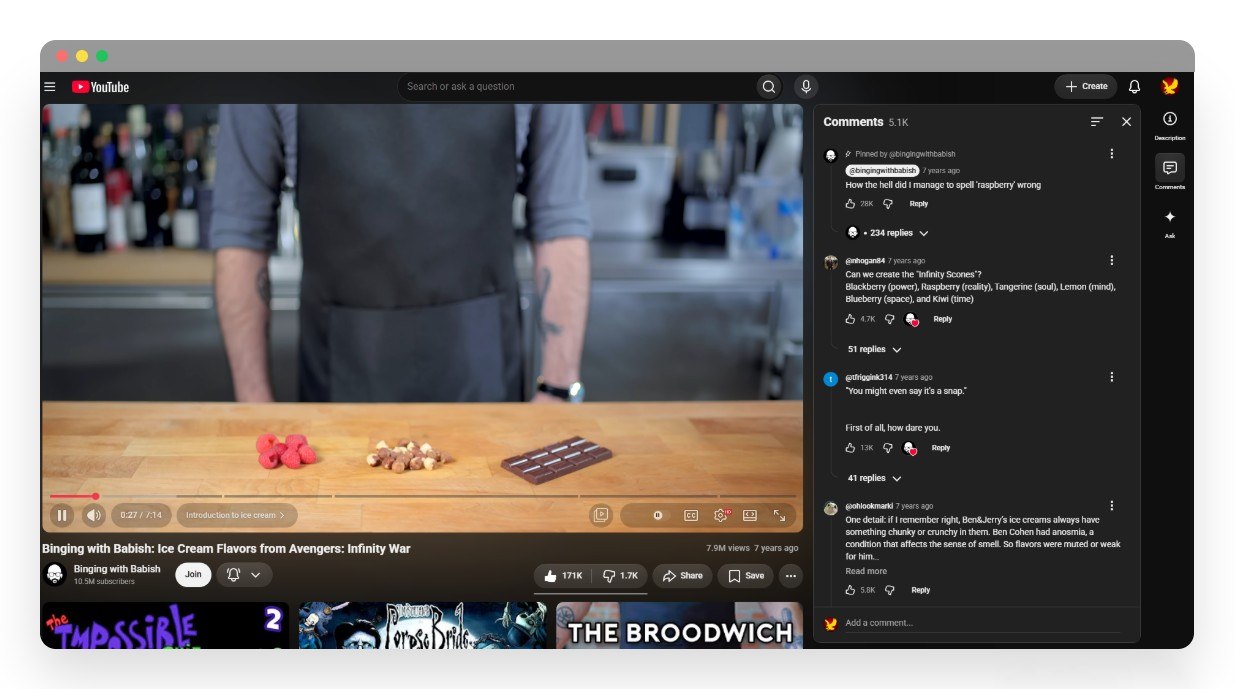This screenshot has width=1235, height=689.
Task: Toggle closed captions
Action: (x=691, y=515)
